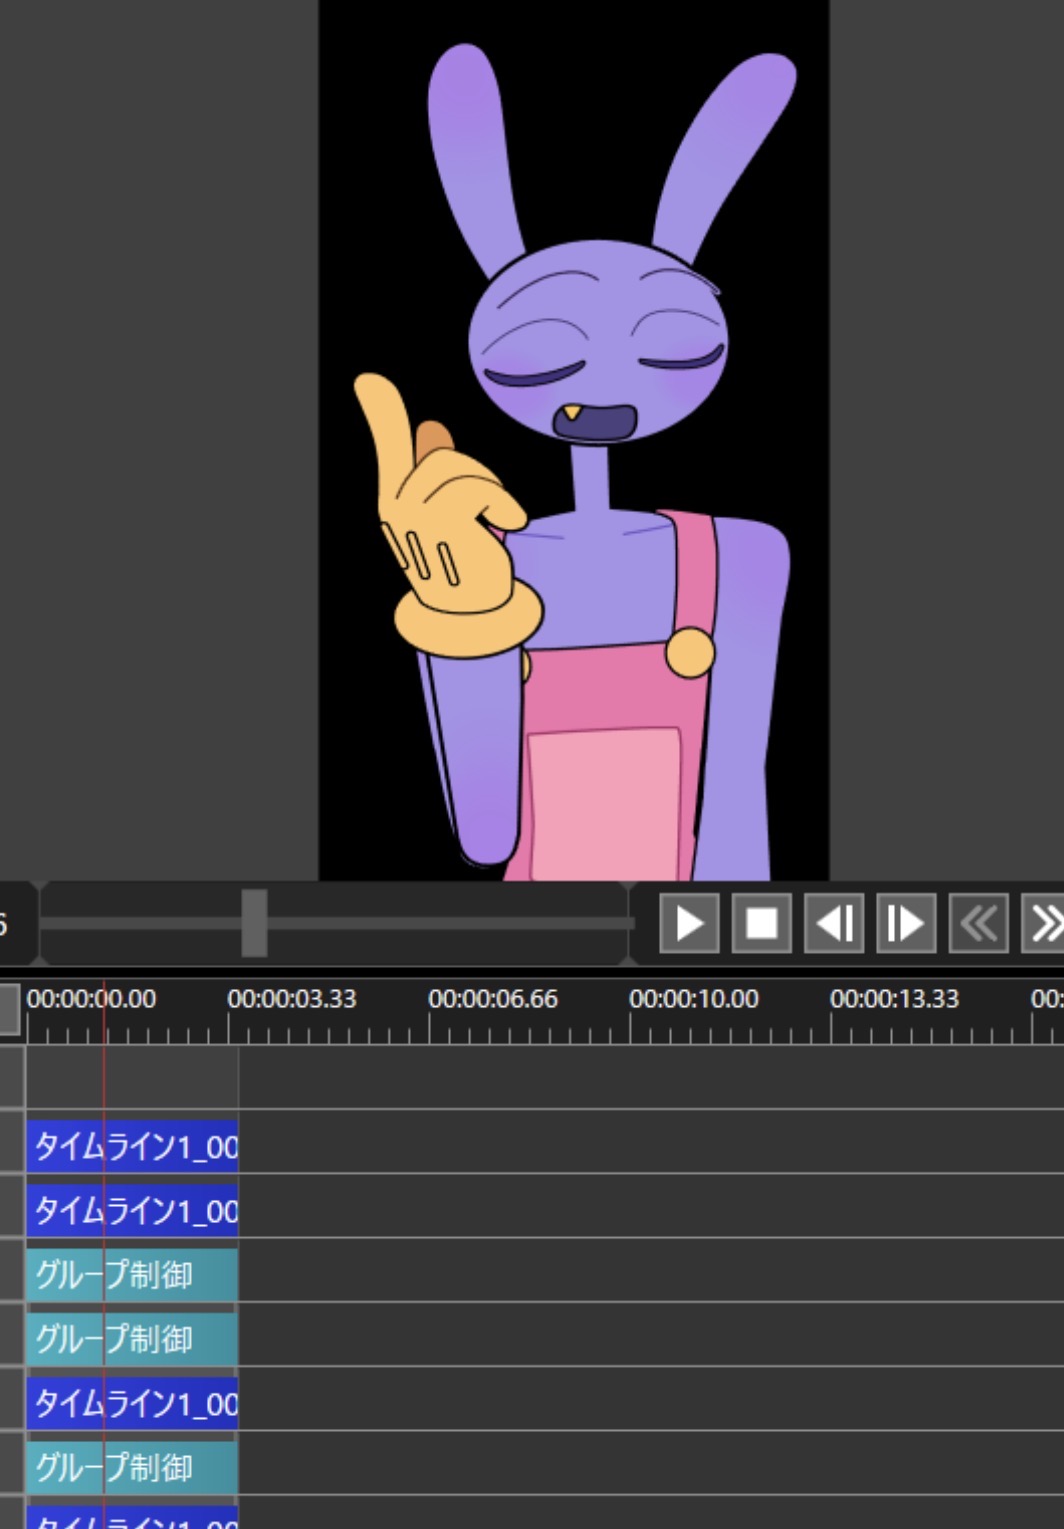Select the second タイムライン1_00 clip from top
The height and width of the screenshot is (1529, 1064).
[x=132, y=1211]
